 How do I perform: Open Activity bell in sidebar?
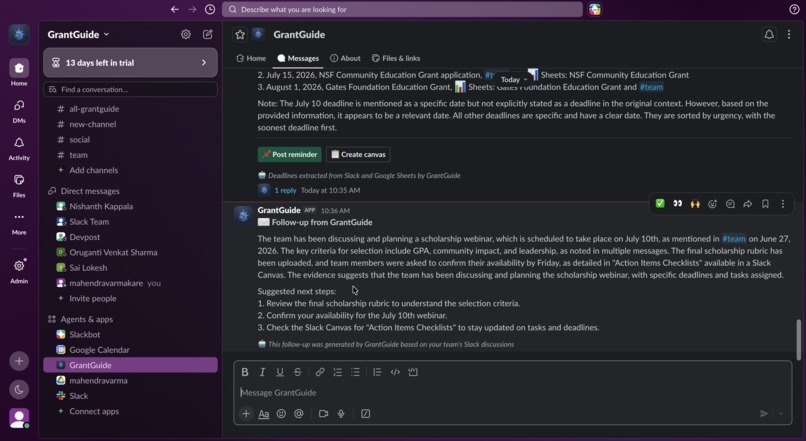click(x=19, y=142)
